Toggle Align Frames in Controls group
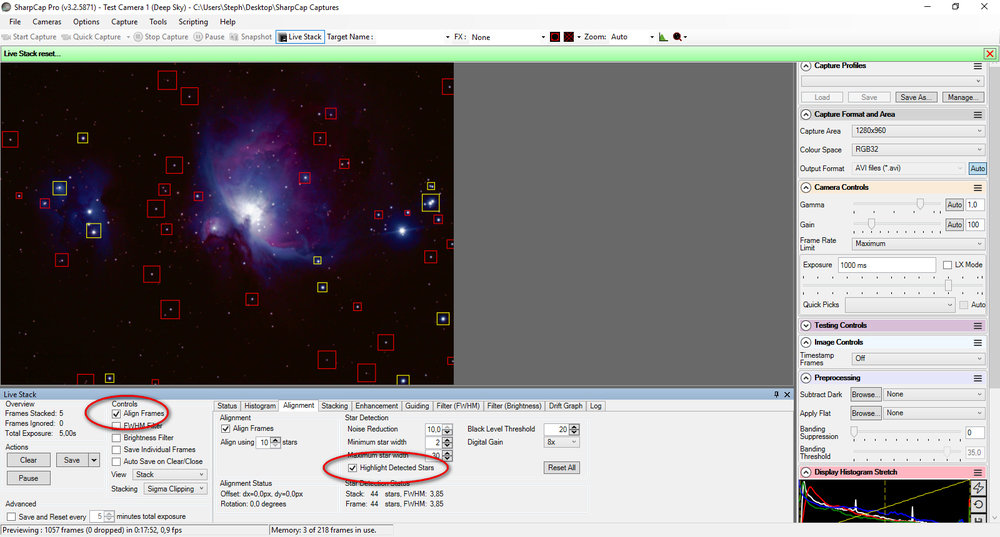1000x537 pixels. (x=116, y=414)
